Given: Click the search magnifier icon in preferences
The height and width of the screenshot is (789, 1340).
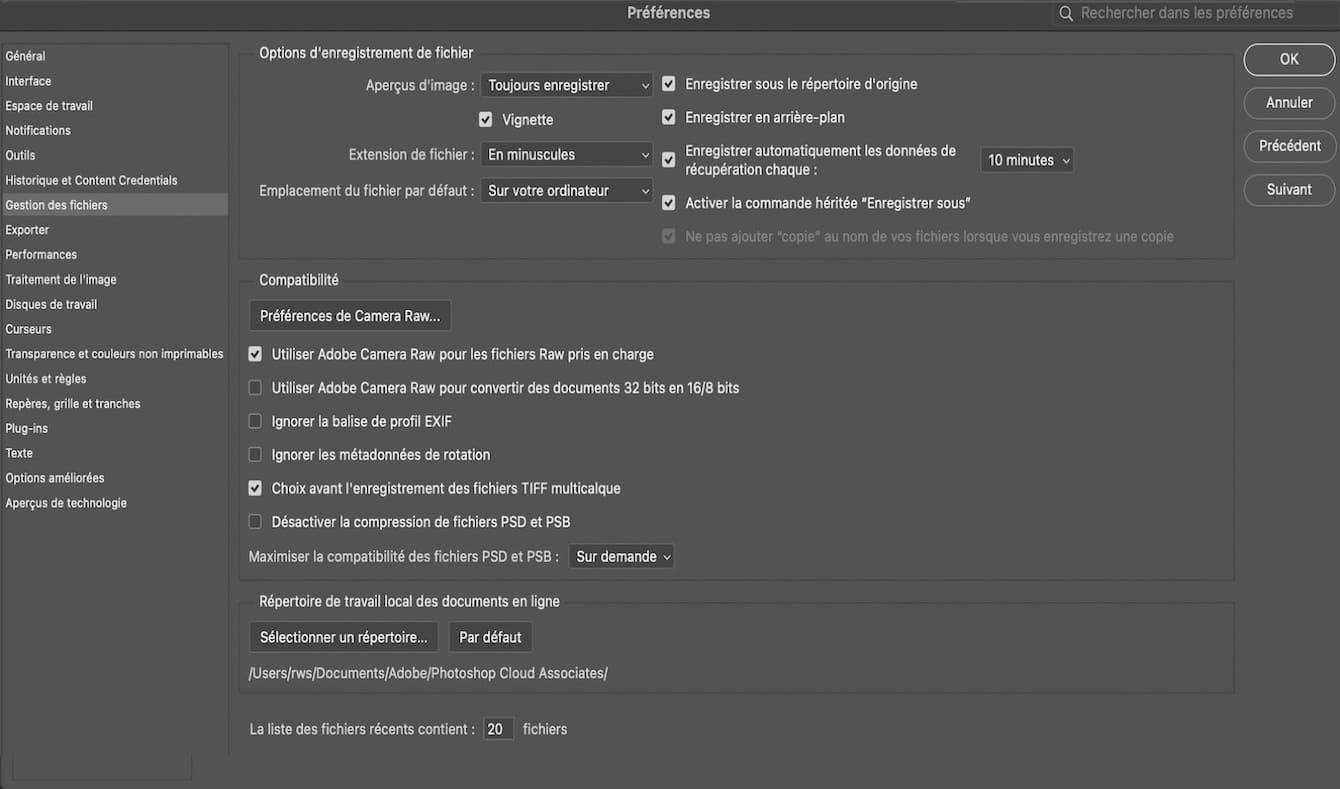Looking at the screenshot, I should (1067, 14).
